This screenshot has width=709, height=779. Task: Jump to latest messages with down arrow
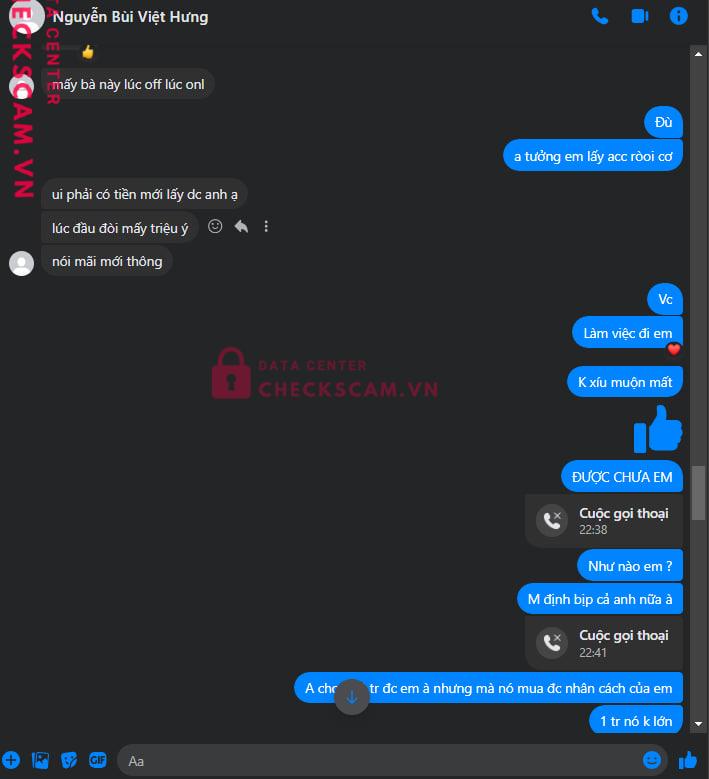(352, 697)
